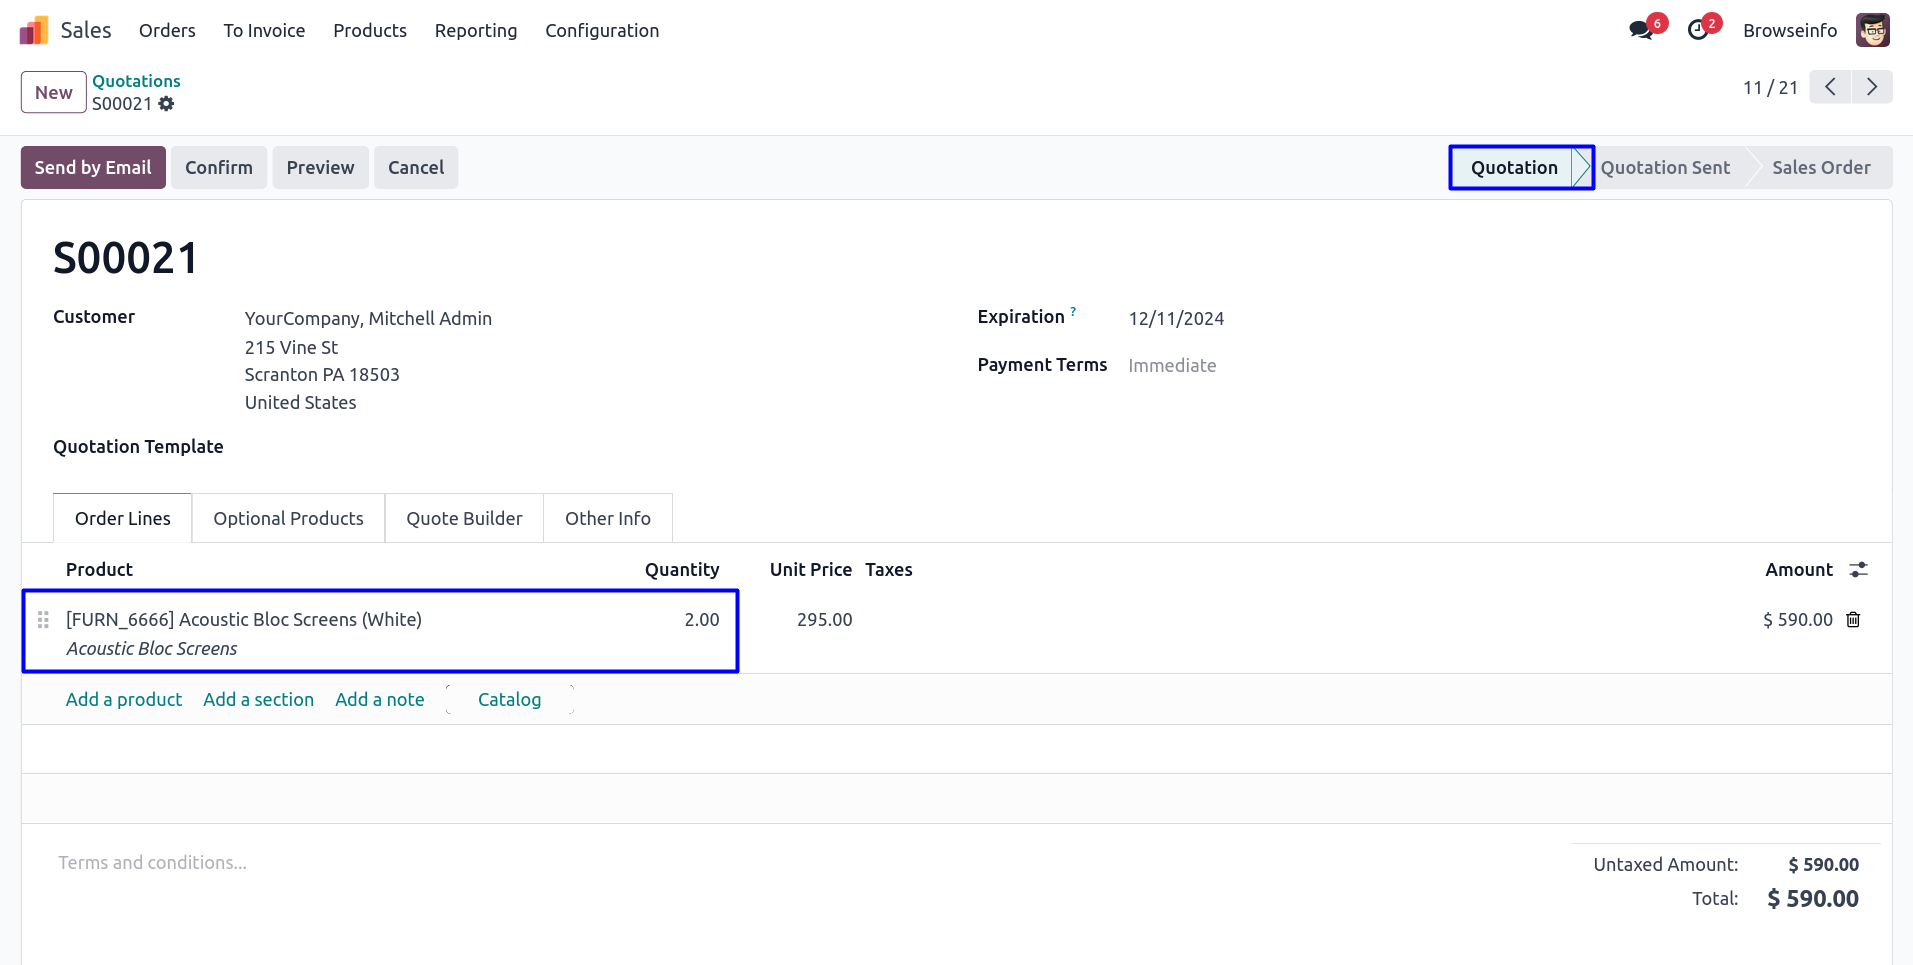1913x965 pixels.
Task: Open the Orders dropdown menu
Action: 167,31
